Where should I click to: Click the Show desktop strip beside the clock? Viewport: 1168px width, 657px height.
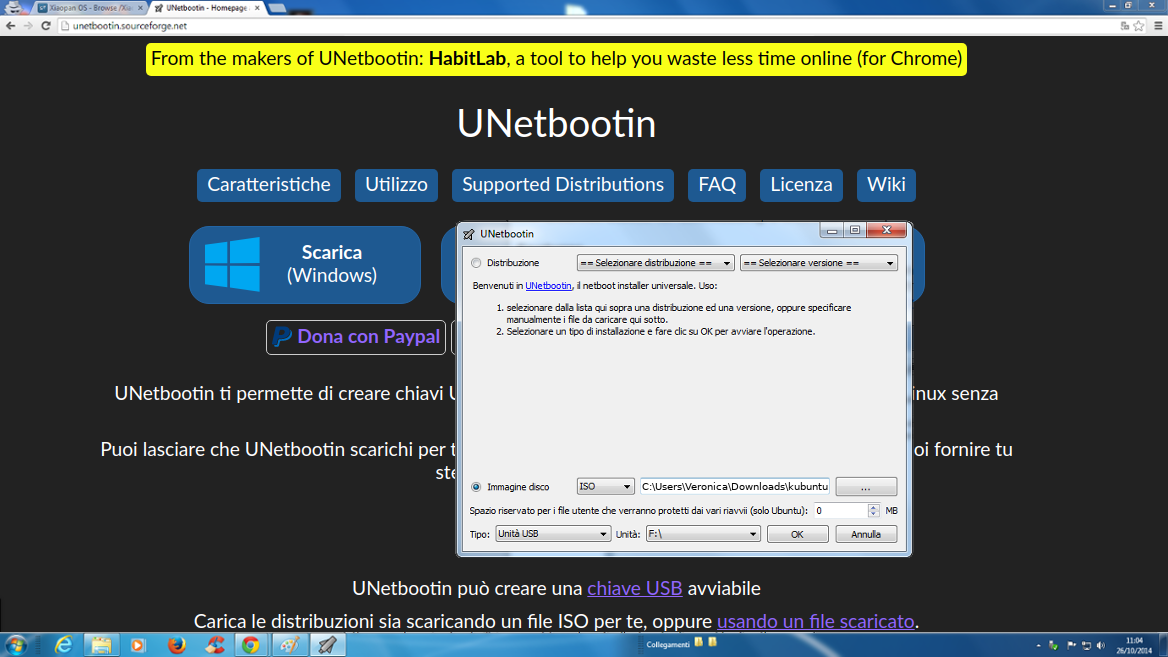pos(1163,645)
